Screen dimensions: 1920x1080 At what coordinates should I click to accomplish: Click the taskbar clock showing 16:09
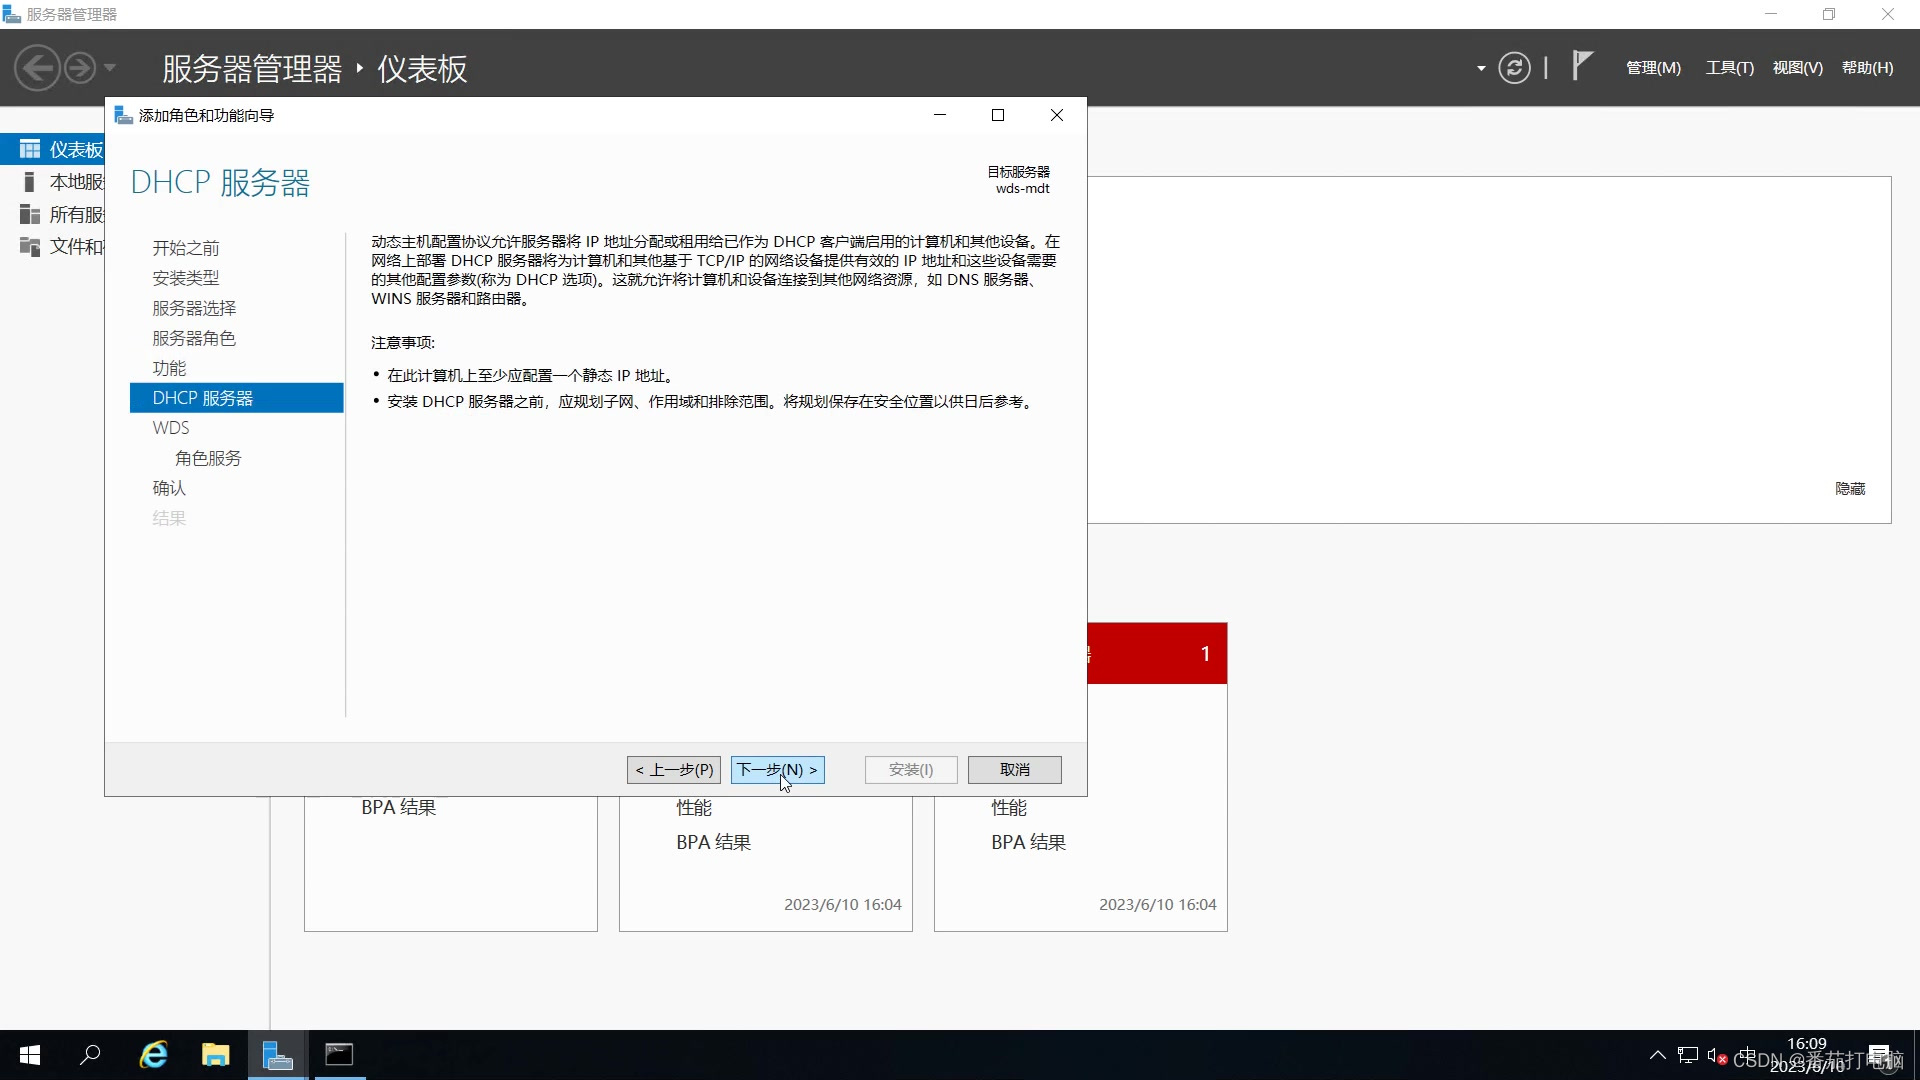(1807, 1055)
